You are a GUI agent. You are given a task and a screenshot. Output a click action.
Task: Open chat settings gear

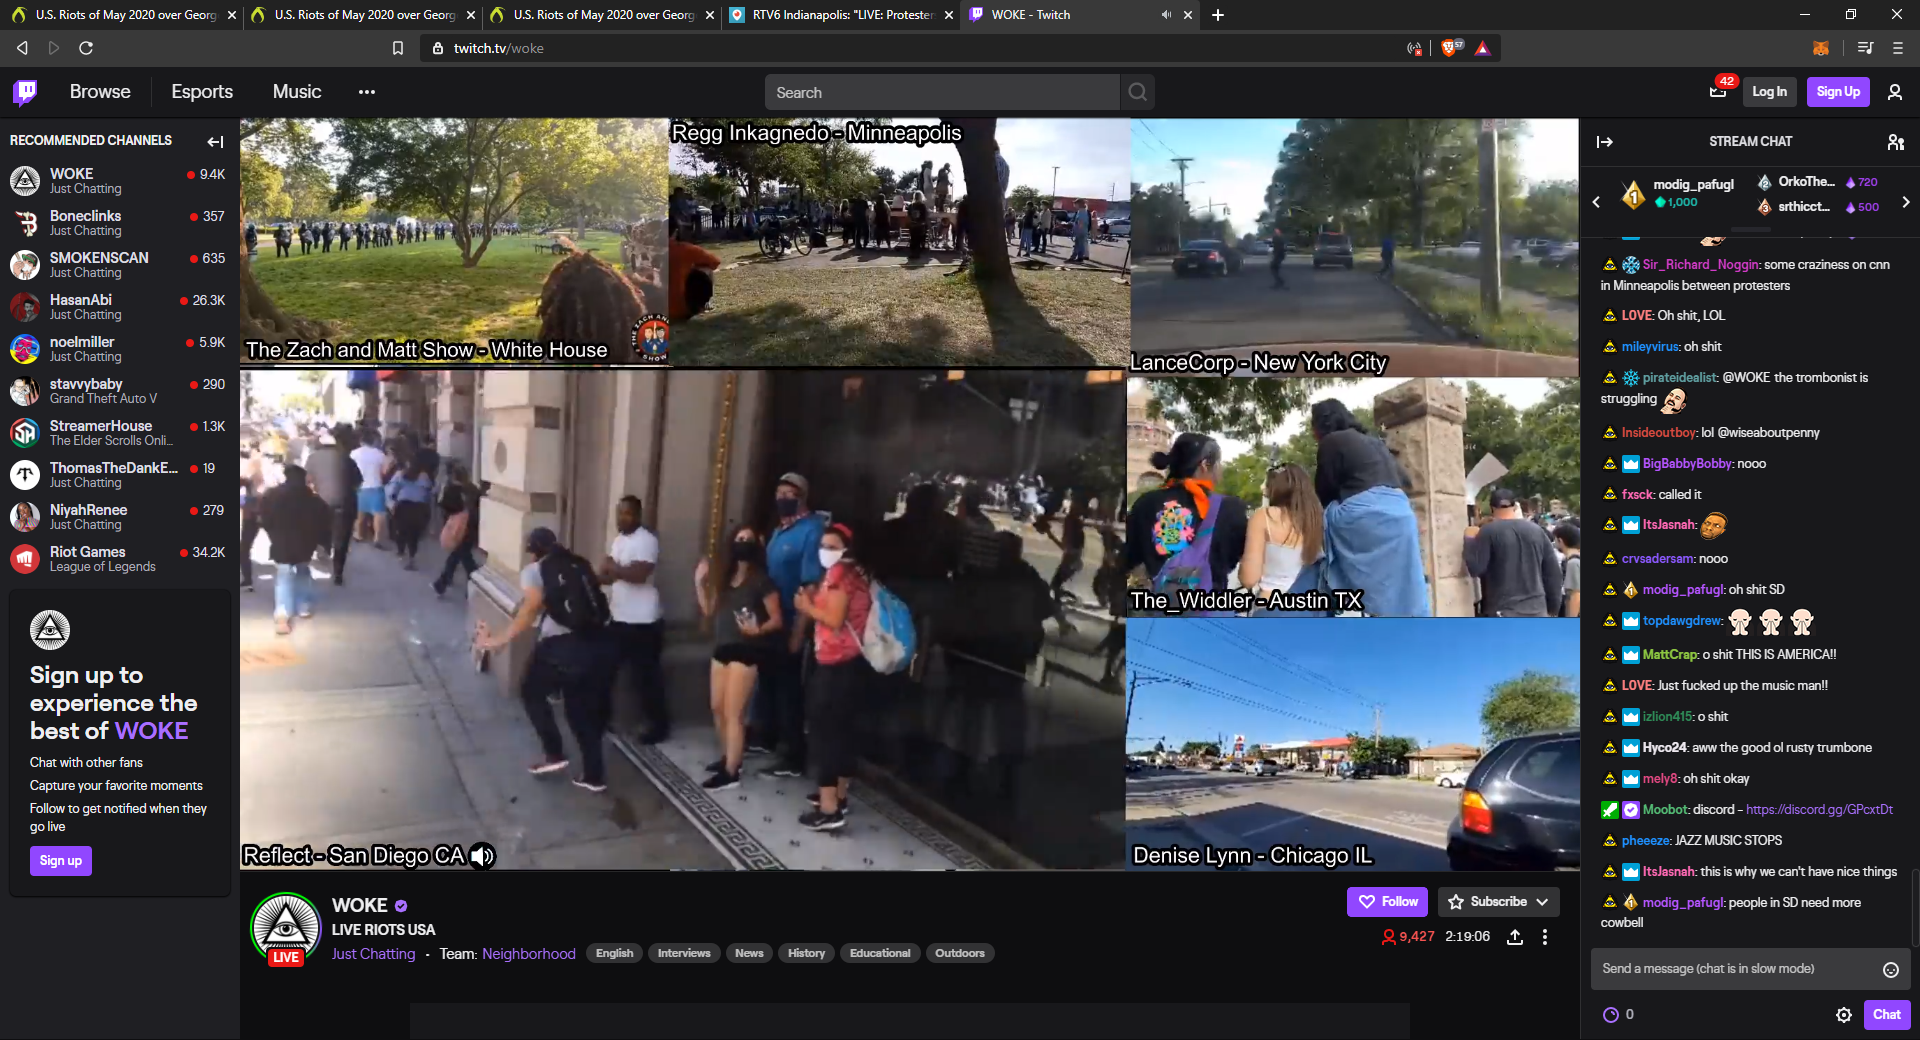pyautogui.click(x=1844, y=1015)
